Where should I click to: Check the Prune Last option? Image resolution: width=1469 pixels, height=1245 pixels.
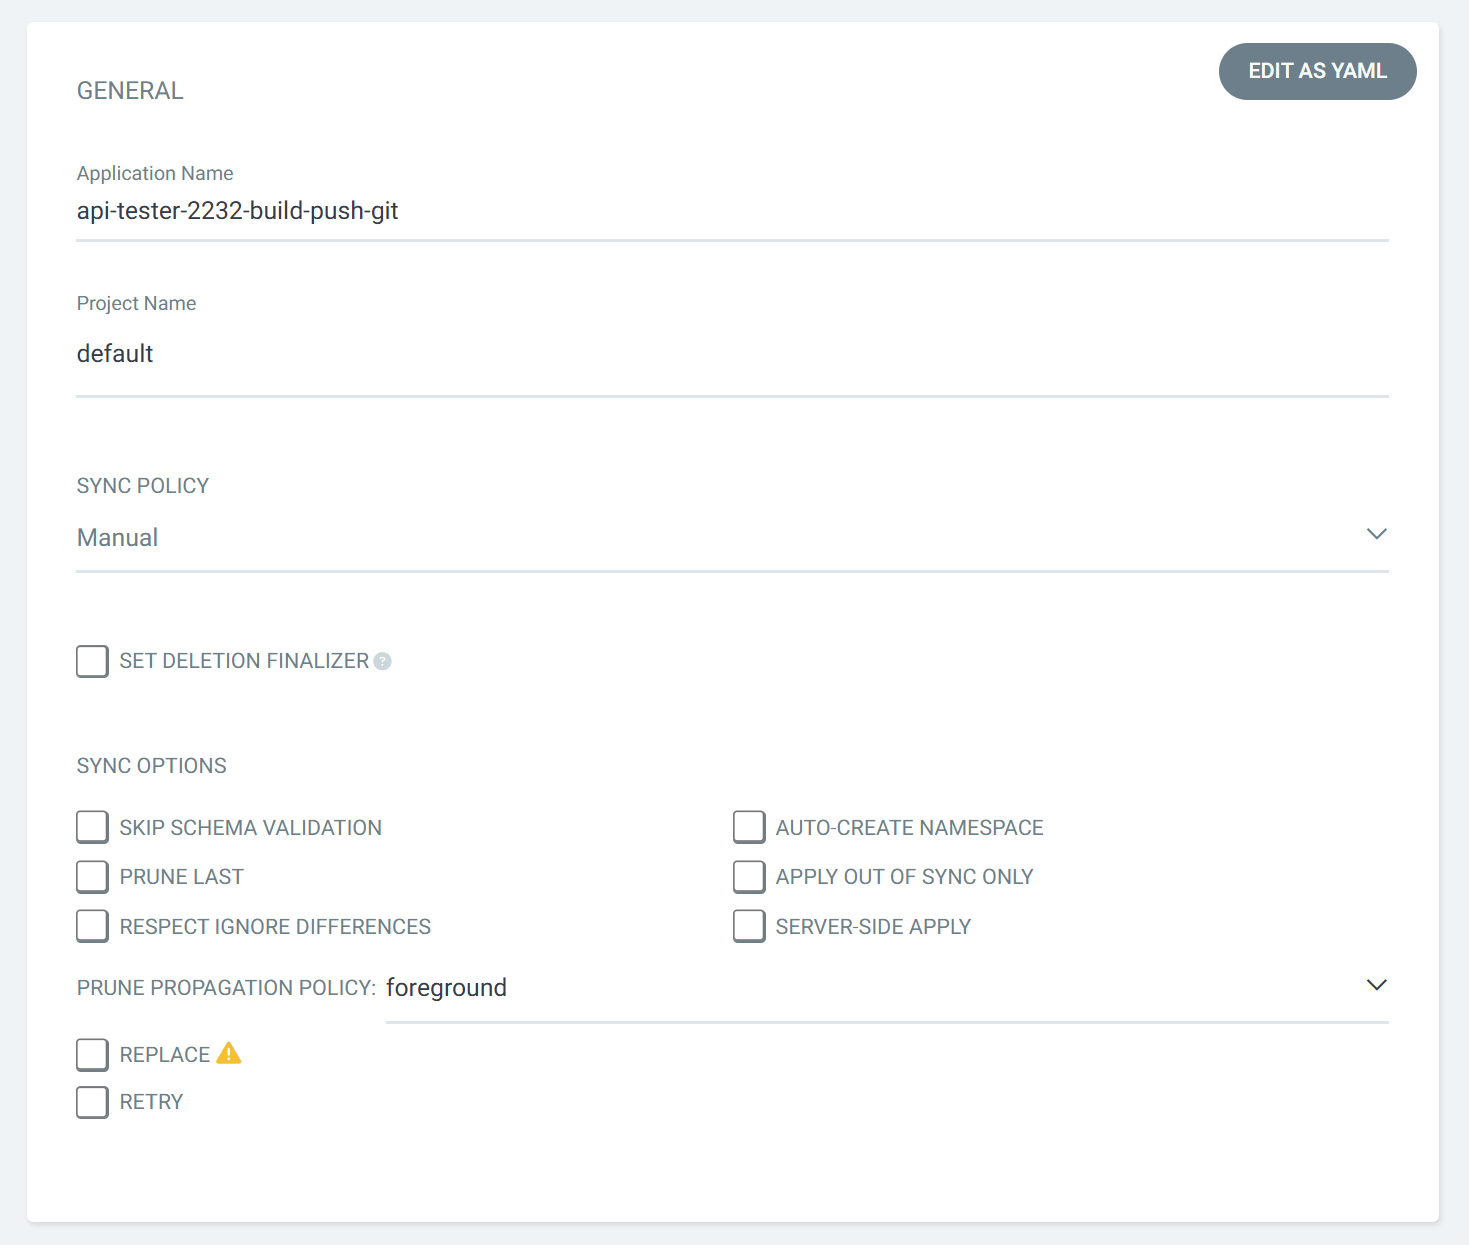(93, 877)
